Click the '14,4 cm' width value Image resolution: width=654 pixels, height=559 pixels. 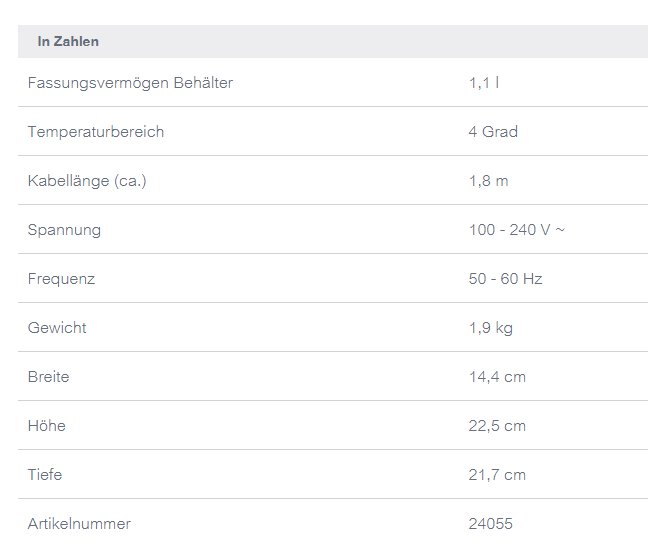tap(497, 377)
